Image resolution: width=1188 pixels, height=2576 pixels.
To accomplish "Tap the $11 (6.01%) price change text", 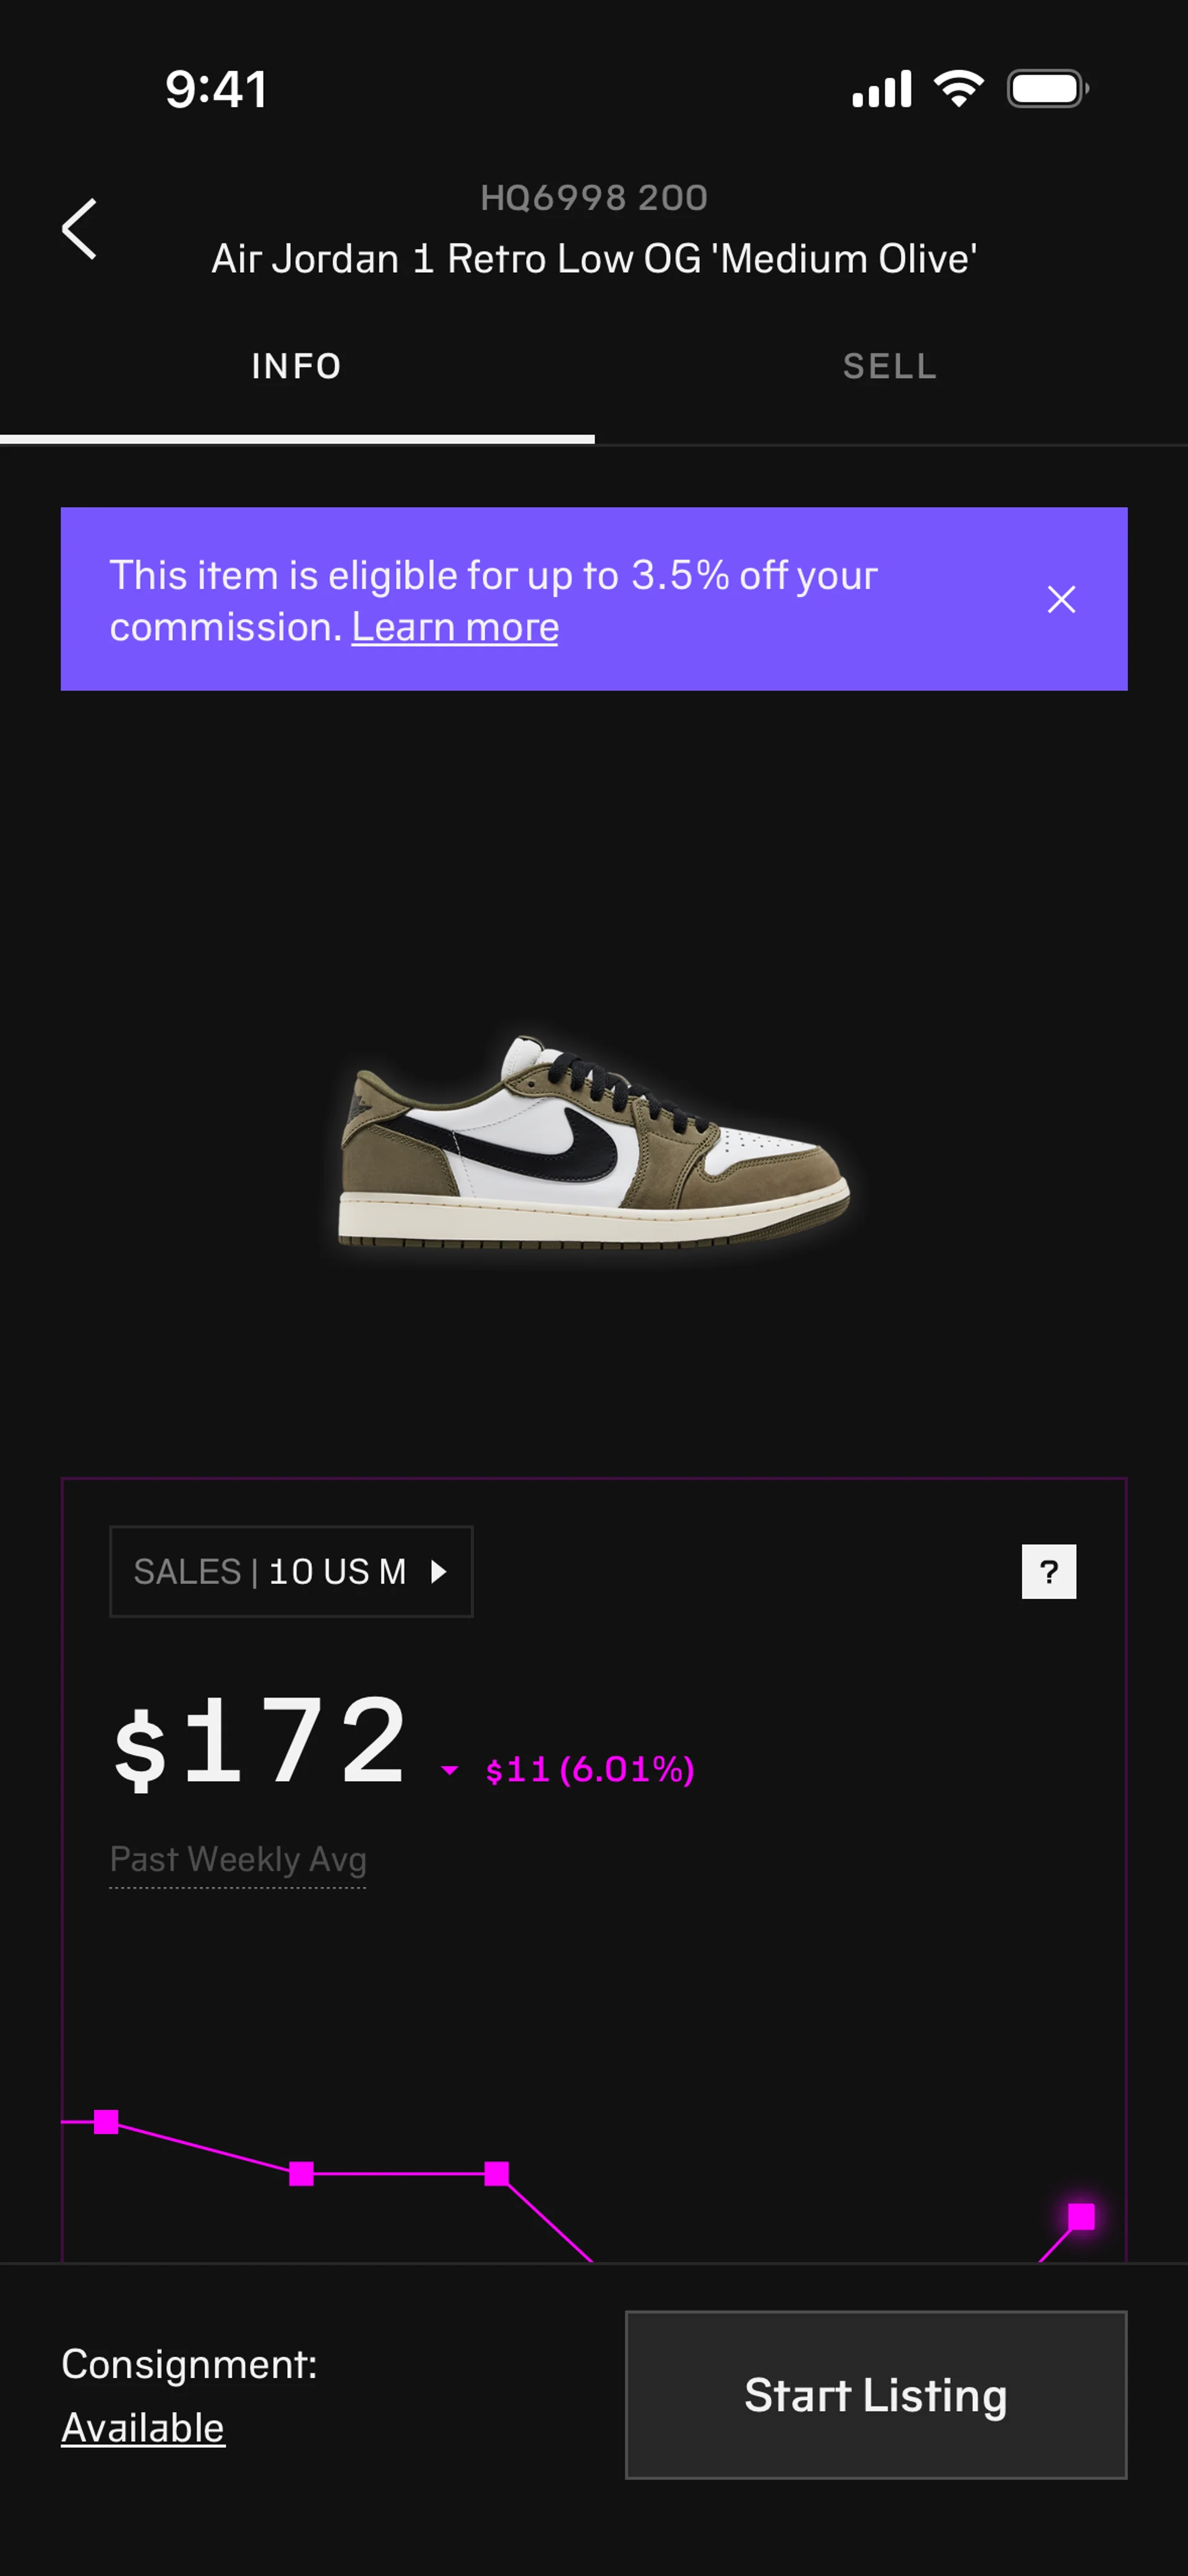I will [589, 1770].
